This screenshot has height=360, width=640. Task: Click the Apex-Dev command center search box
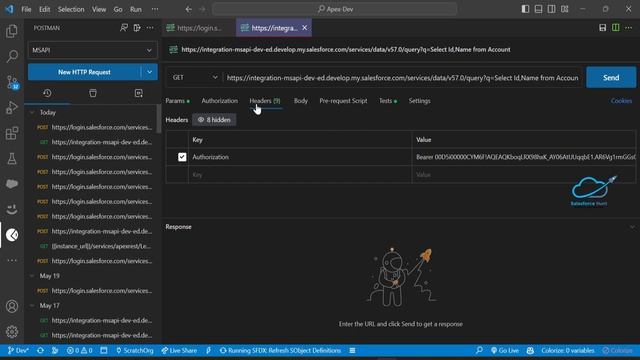[x=335, y=9]
